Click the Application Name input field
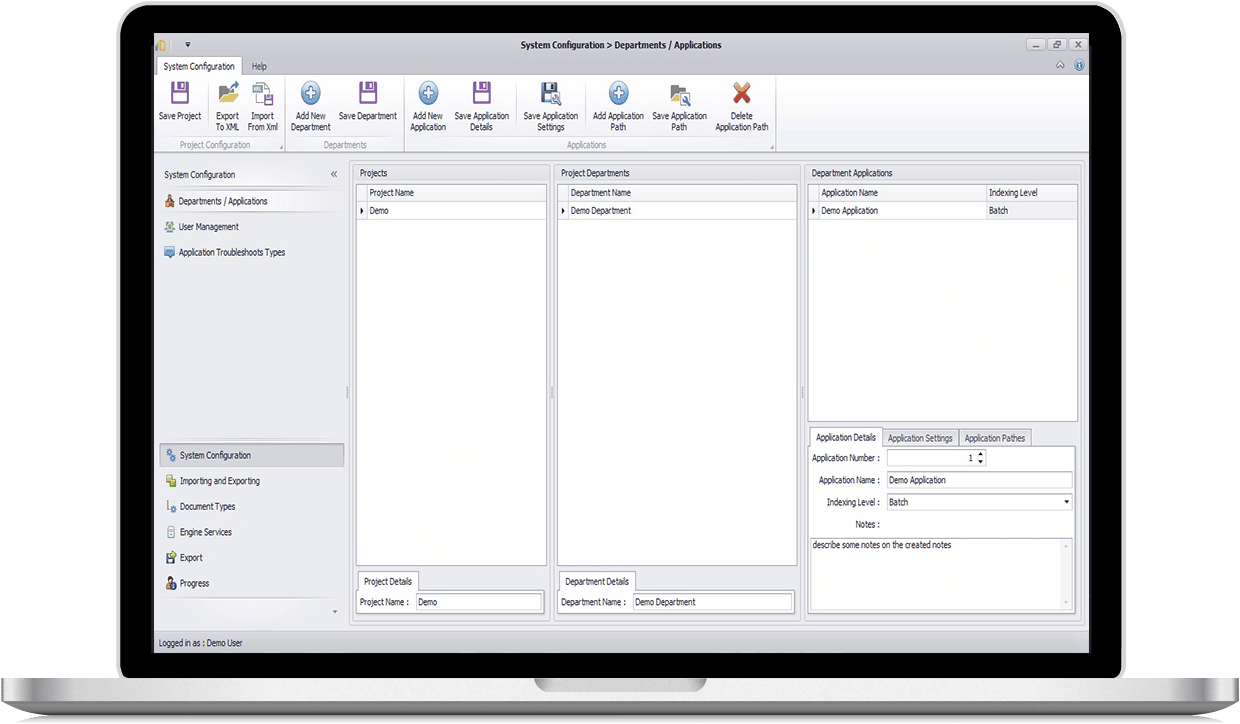Image resolution: width=1240 pixels, height=724 pixels. [979, 480]
